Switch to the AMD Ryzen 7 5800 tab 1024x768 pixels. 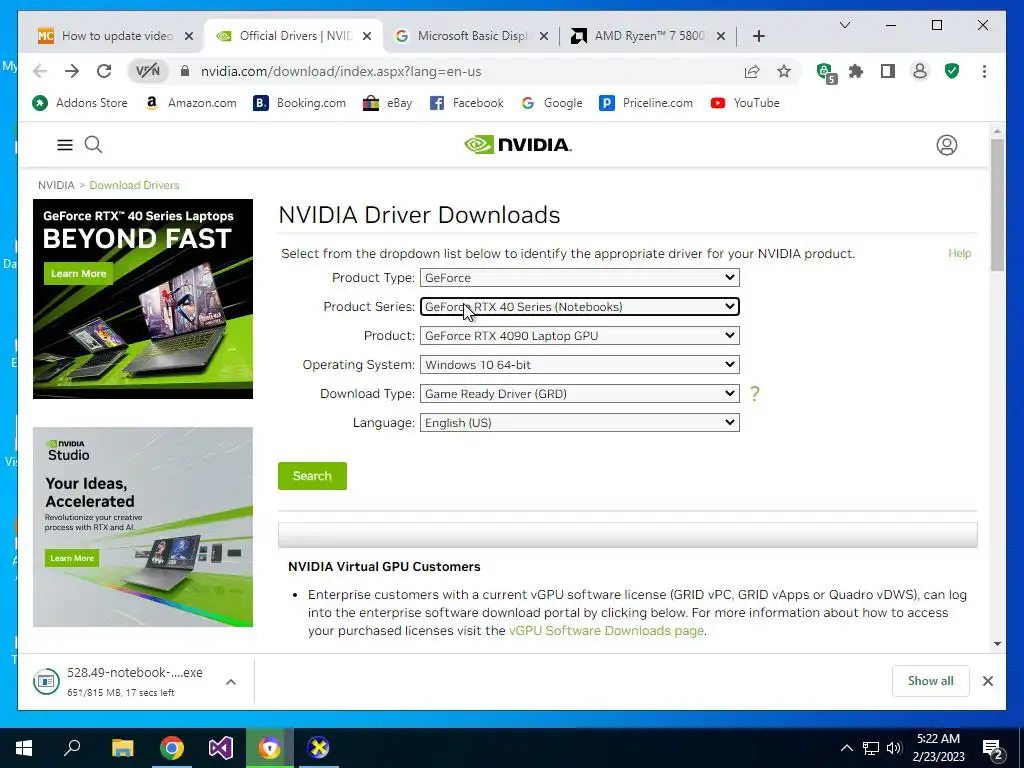tap(650, 36)
